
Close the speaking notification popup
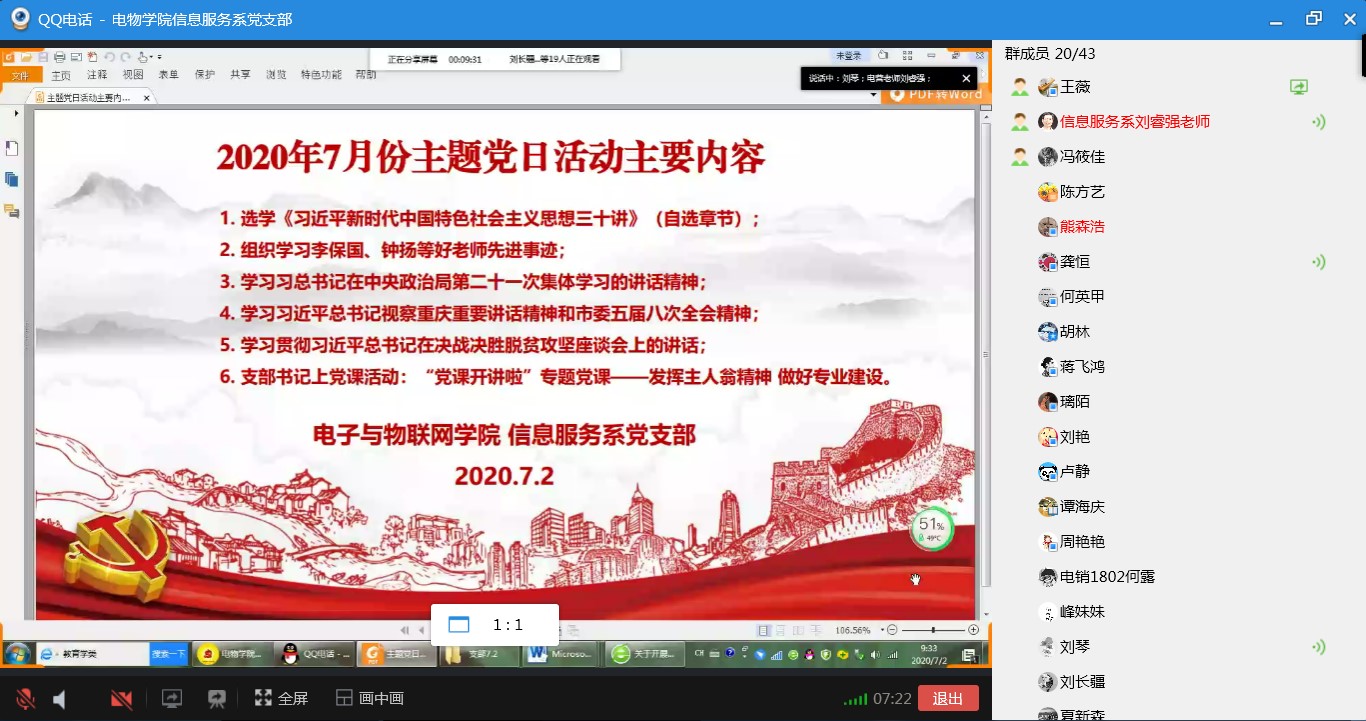966,78
